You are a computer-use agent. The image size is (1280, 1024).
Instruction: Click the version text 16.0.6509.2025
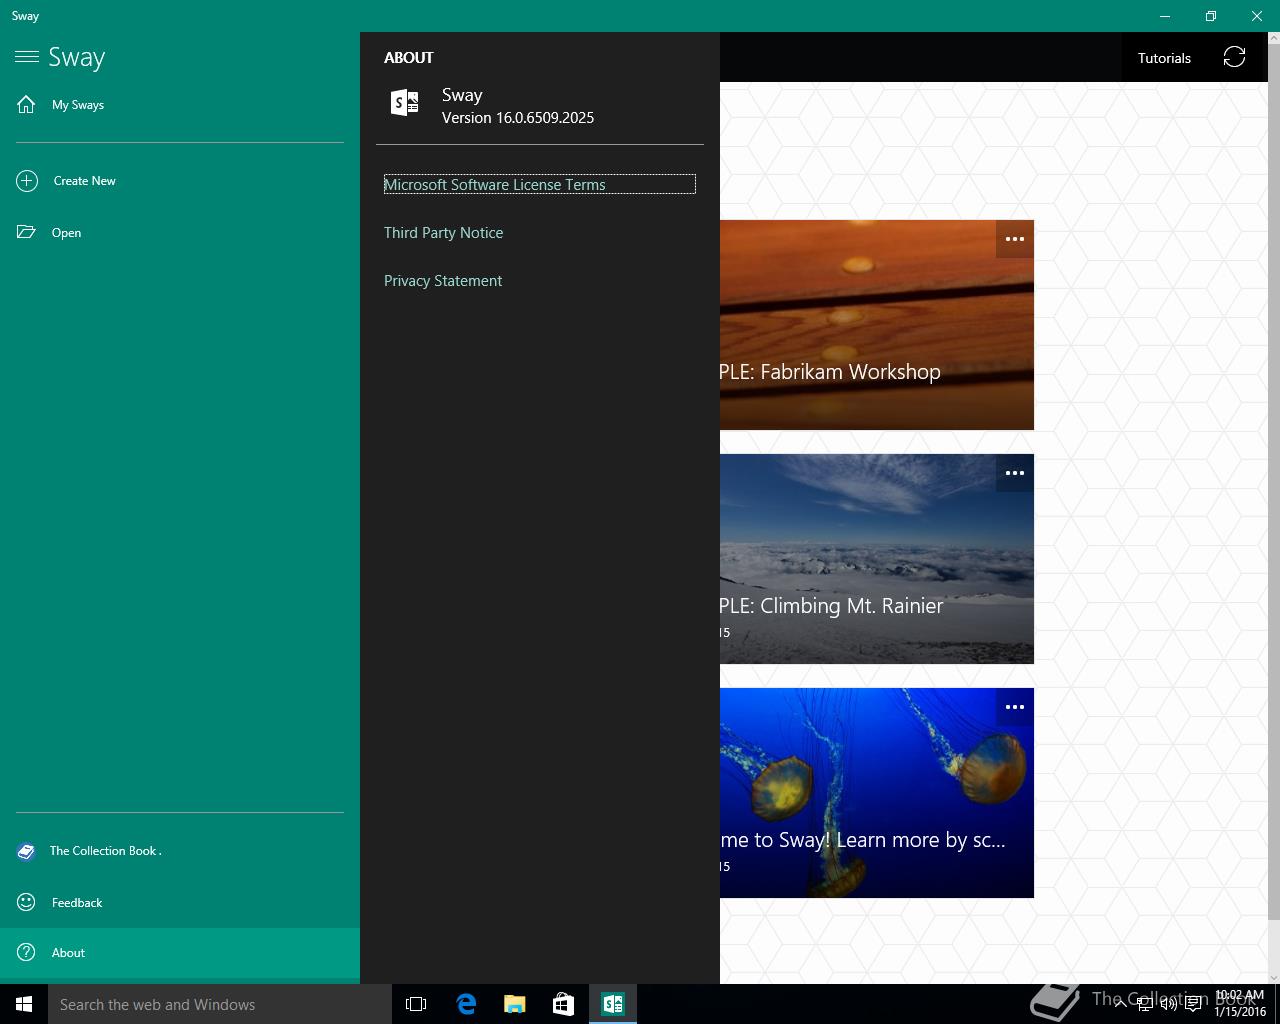[x=518, y=118]
